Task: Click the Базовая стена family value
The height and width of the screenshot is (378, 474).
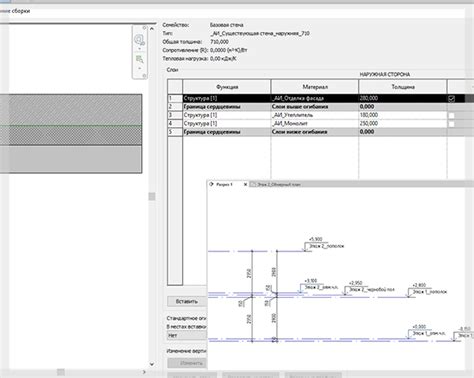Action: click(x=226, y=25)
